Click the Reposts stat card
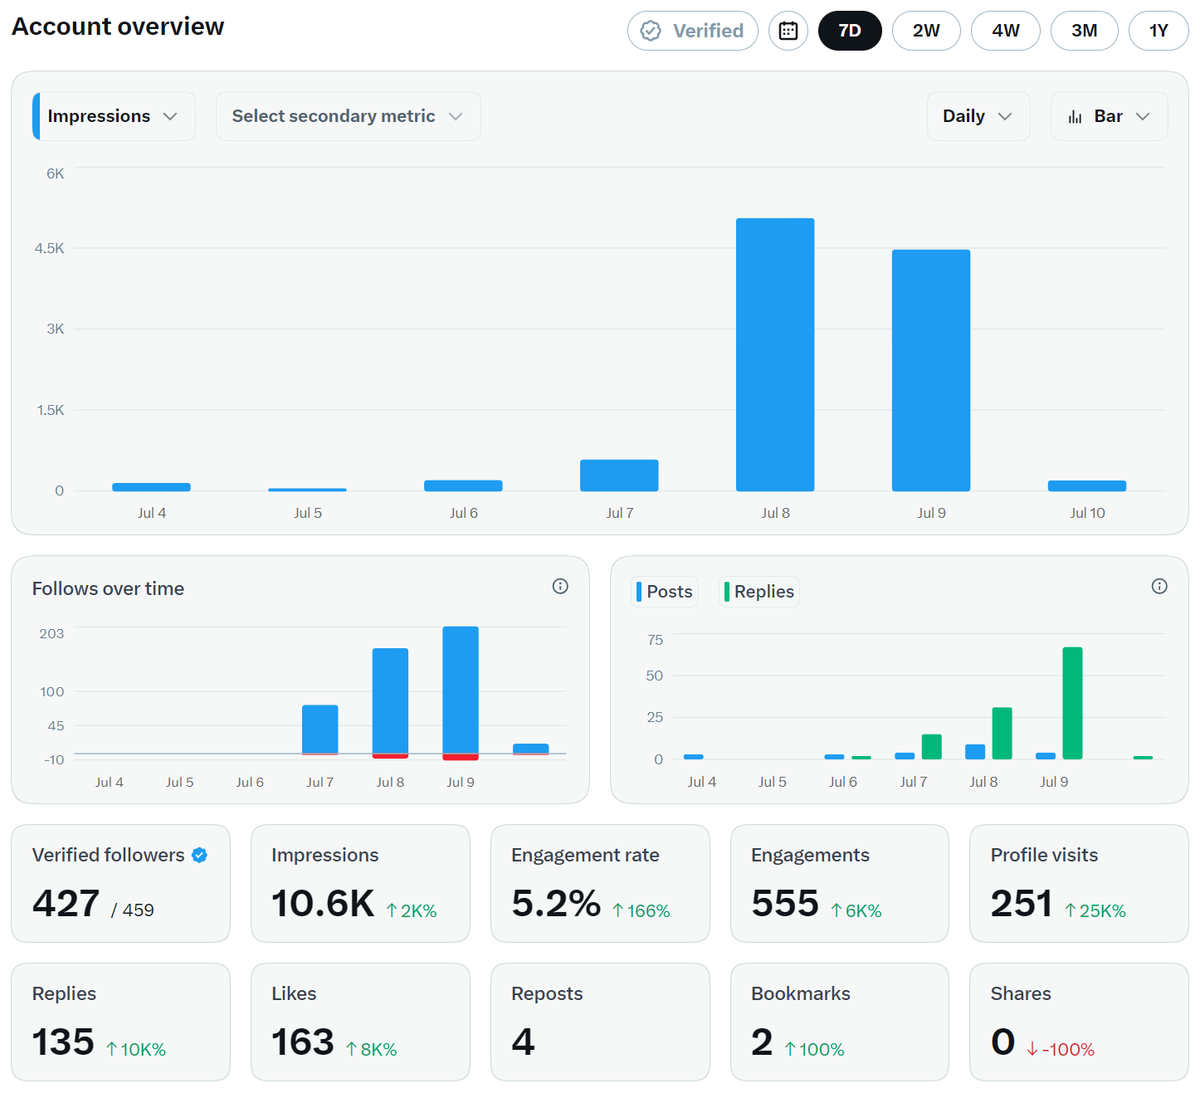The image size is (1200, 1093). point(600,1022)
